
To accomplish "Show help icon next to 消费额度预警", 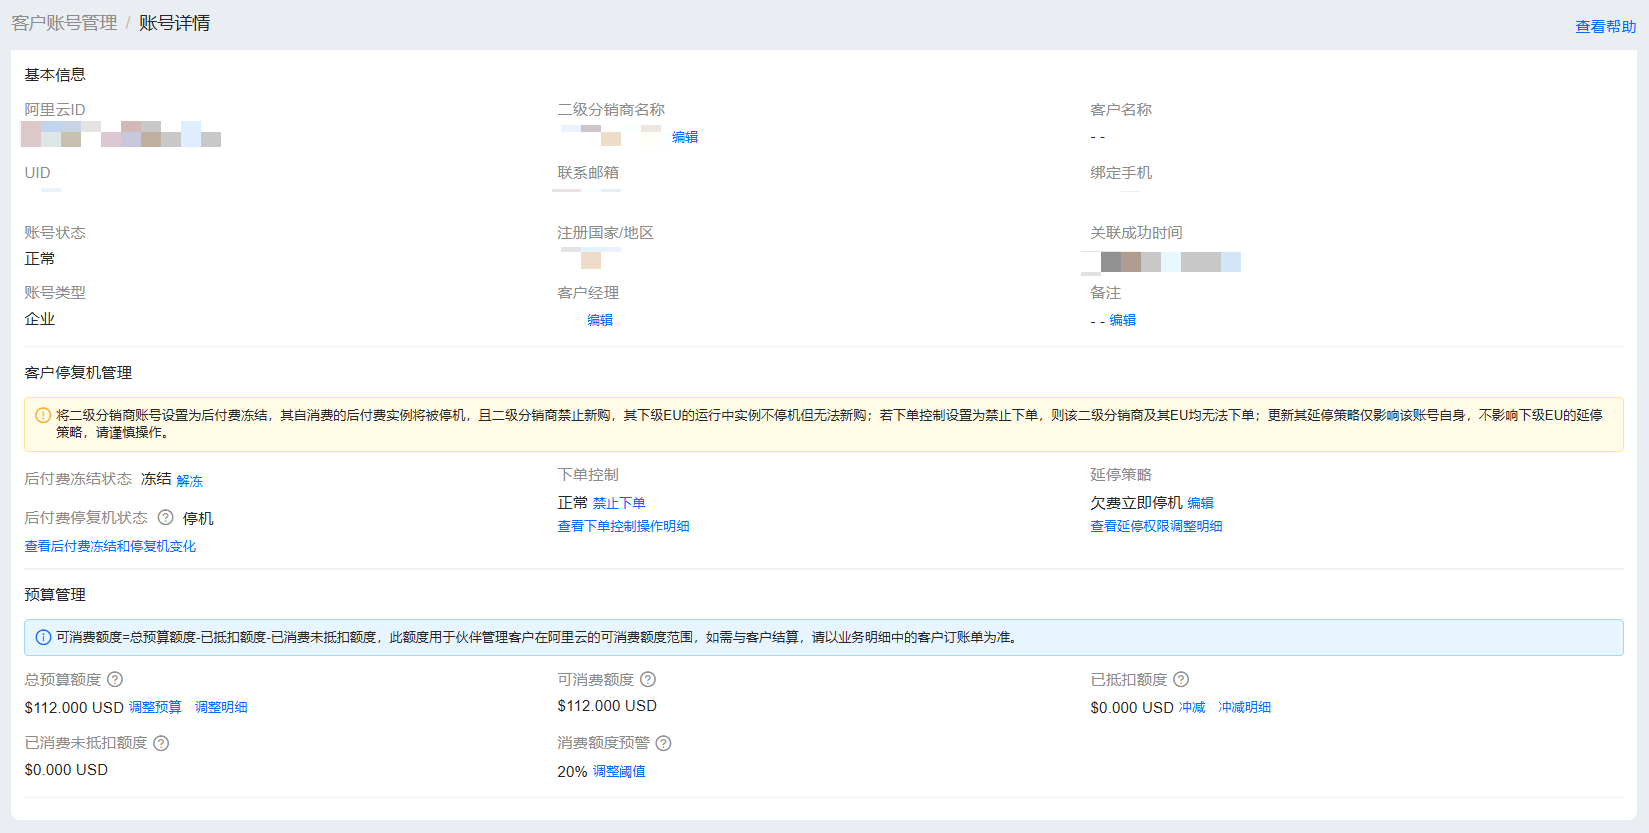I will point(663,743).
